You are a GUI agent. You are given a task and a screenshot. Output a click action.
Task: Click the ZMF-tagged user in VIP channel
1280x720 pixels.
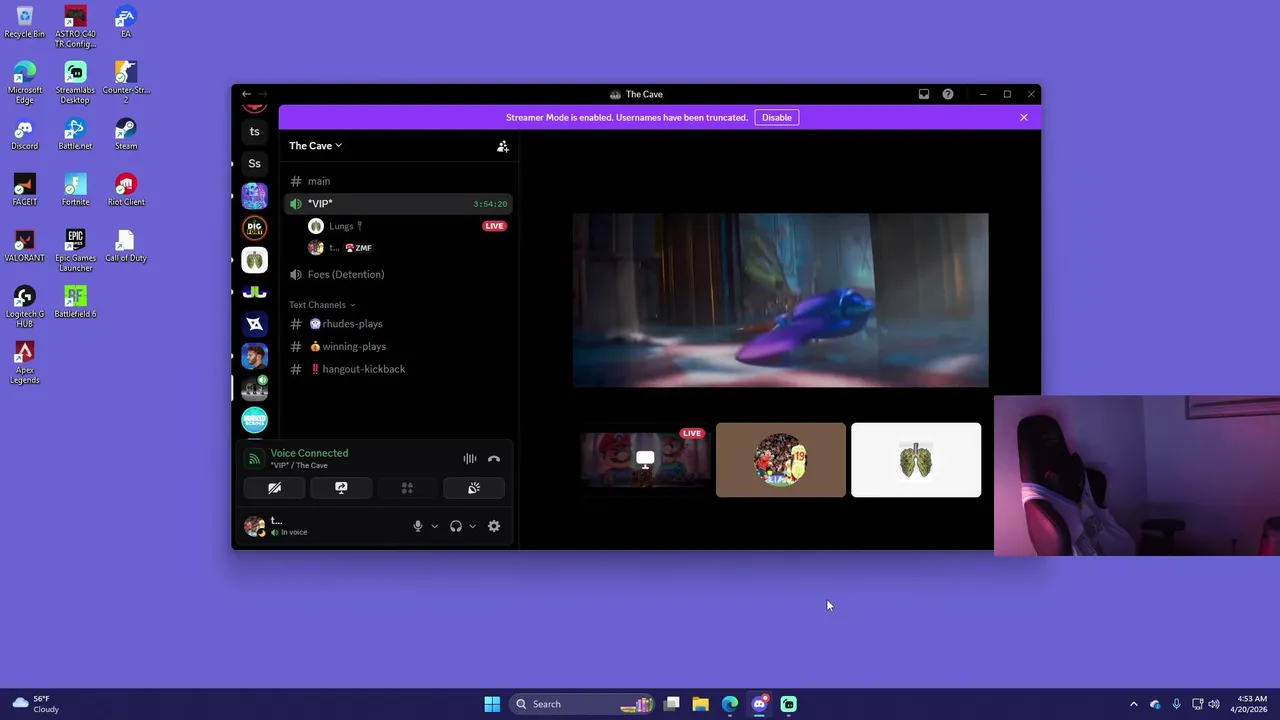coord(408,248)
